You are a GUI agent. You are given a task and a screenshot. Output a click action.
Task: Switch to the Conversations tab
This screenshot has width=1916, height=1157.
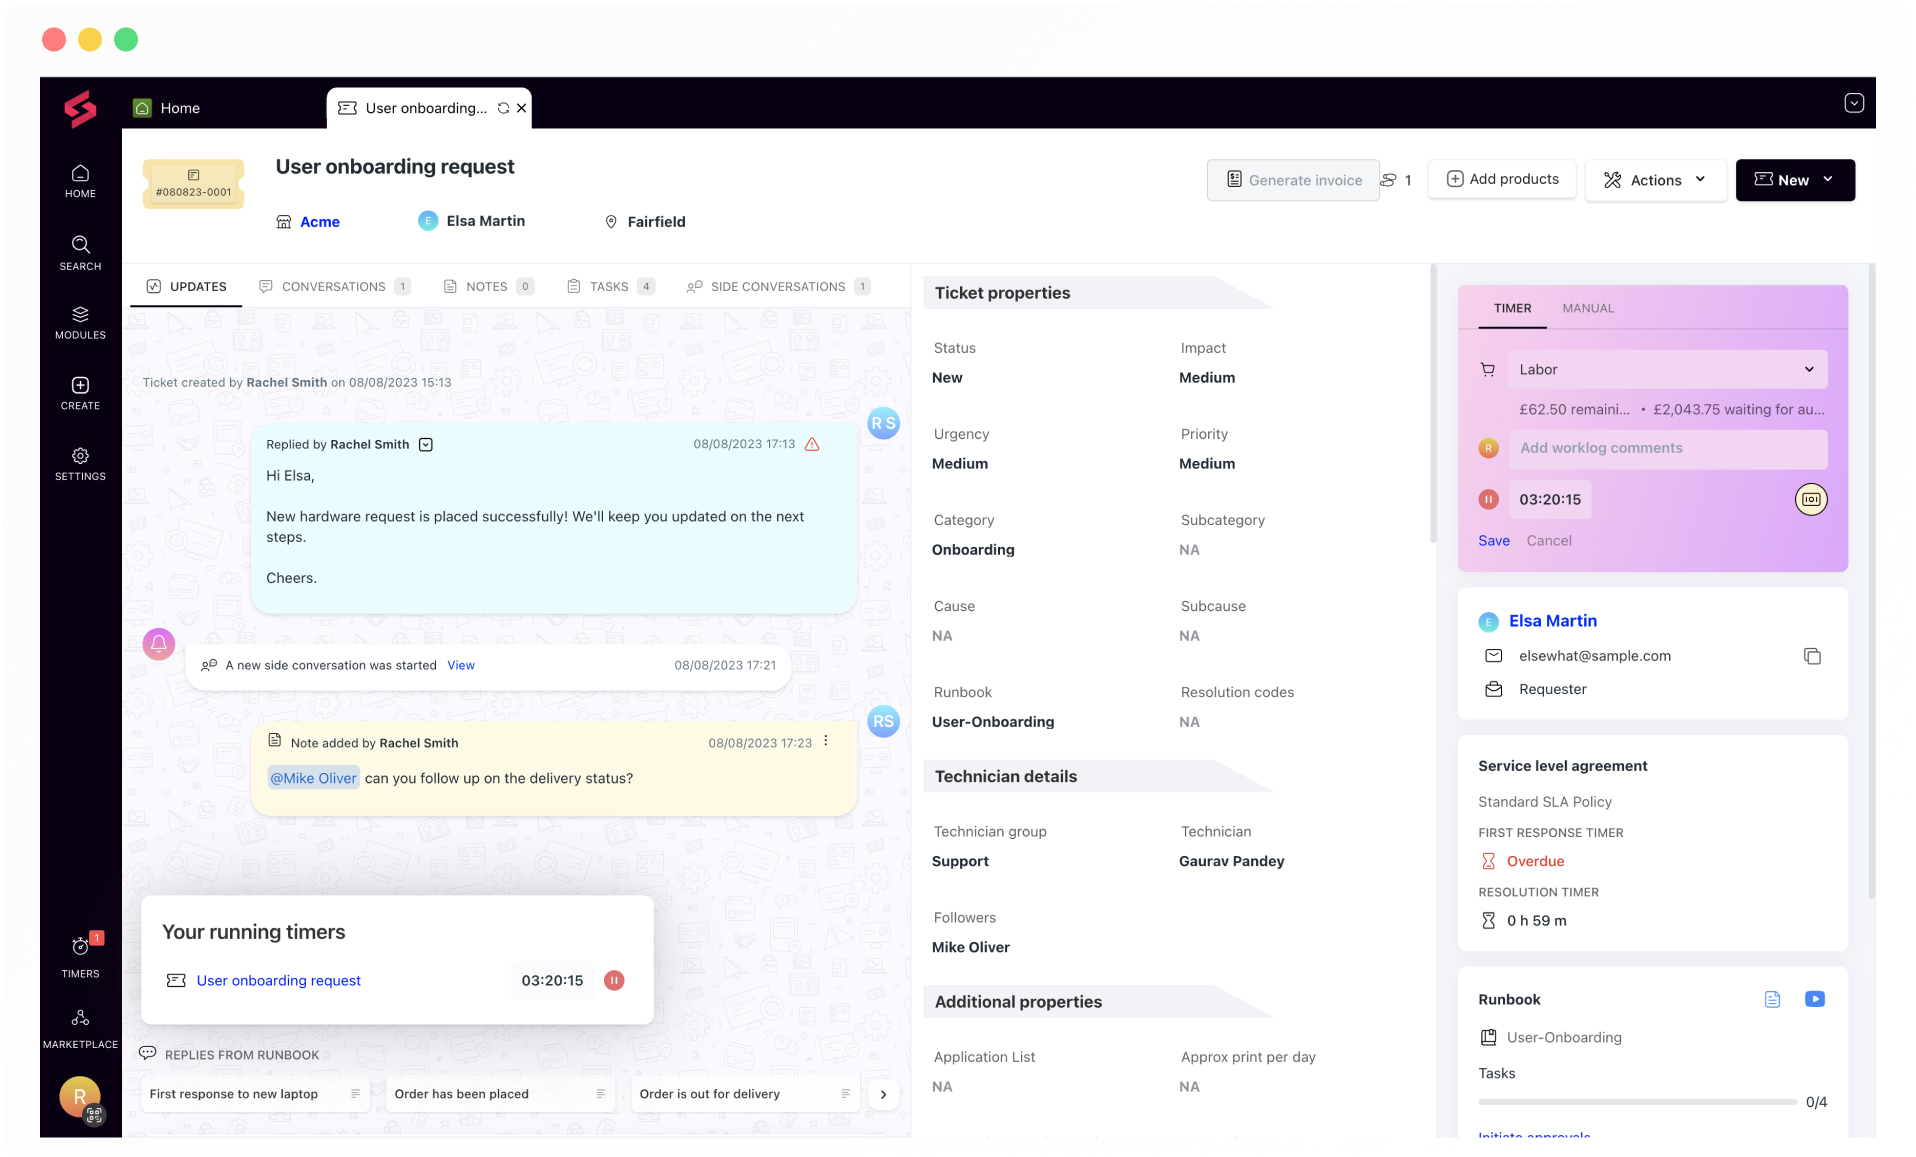point(333,286)
